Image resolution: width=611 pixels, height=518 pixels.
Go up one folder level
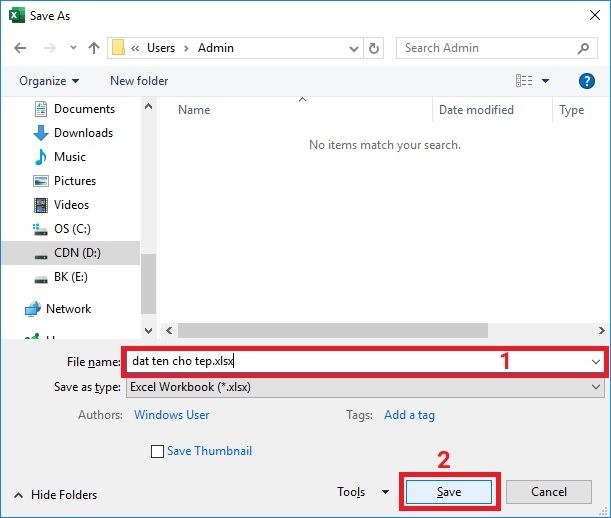(94, 48)
